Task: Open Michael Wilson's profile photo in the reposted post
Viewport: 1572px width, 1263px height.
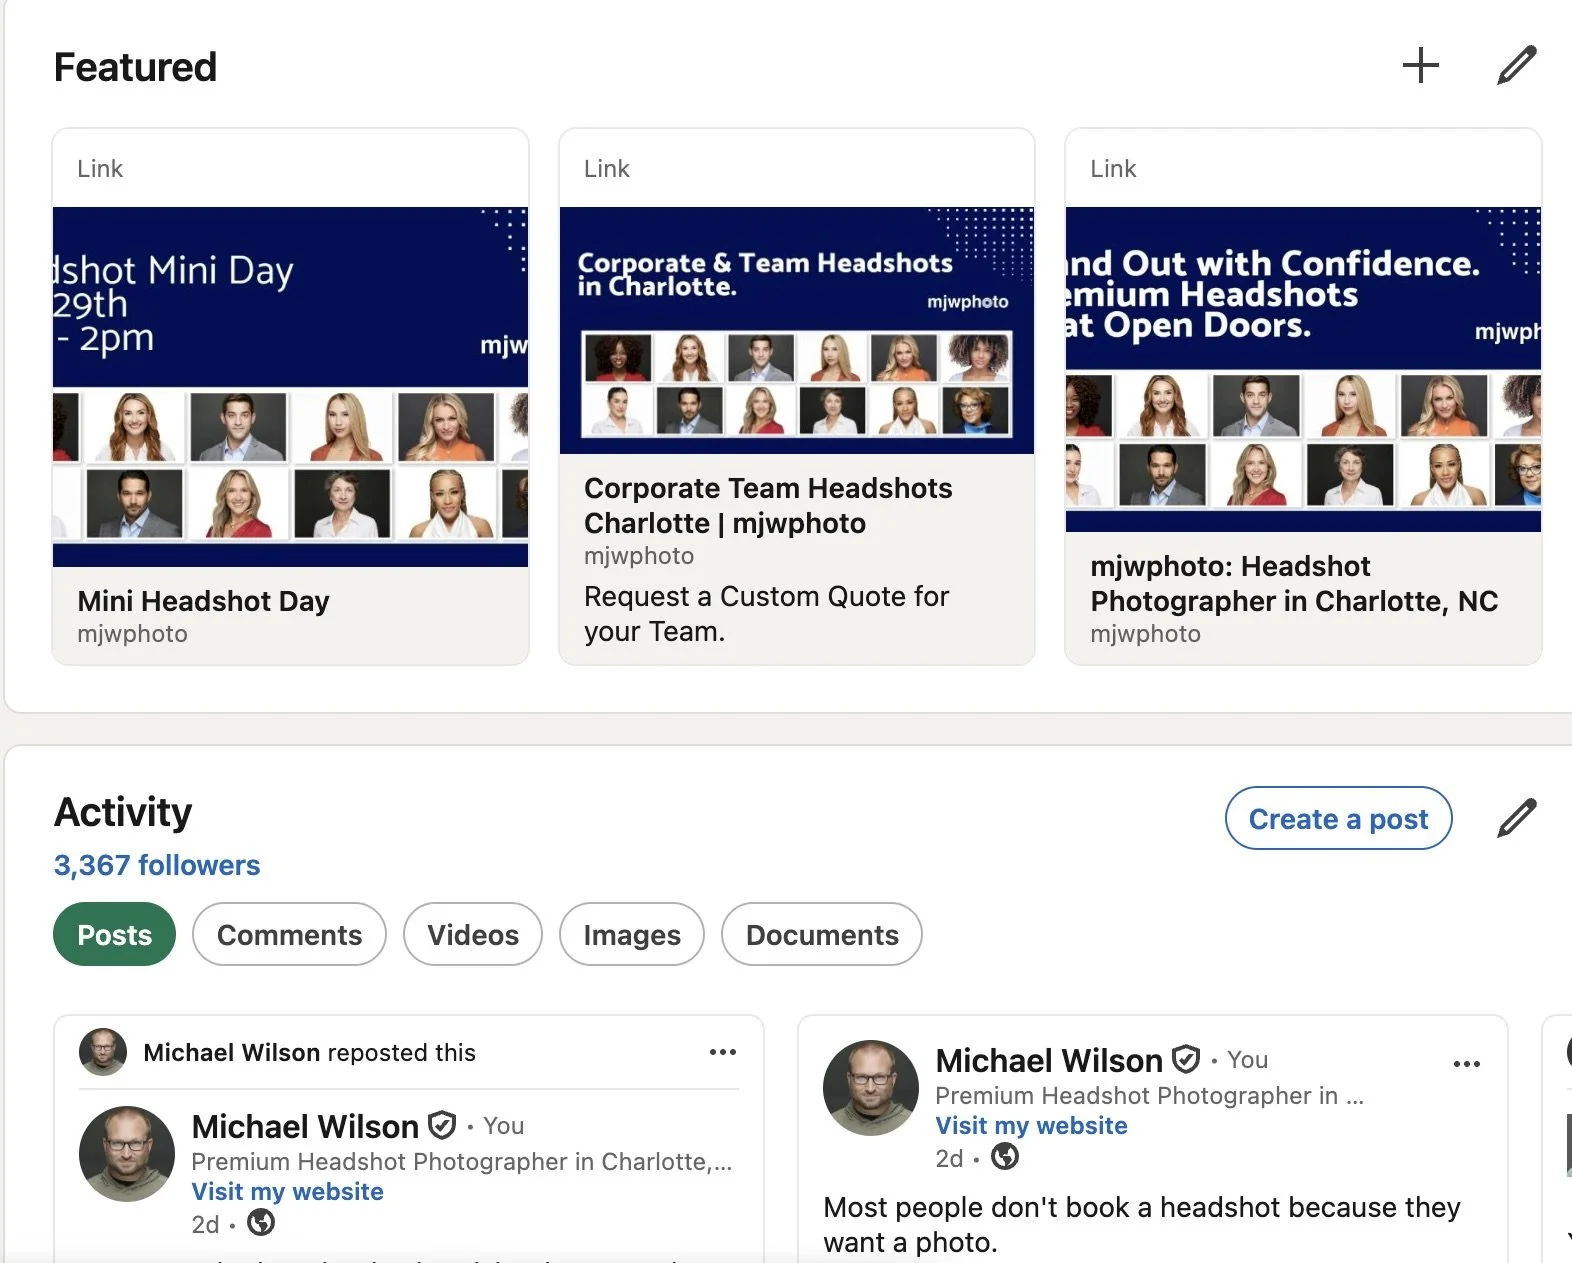Action: coord(127,1154)
